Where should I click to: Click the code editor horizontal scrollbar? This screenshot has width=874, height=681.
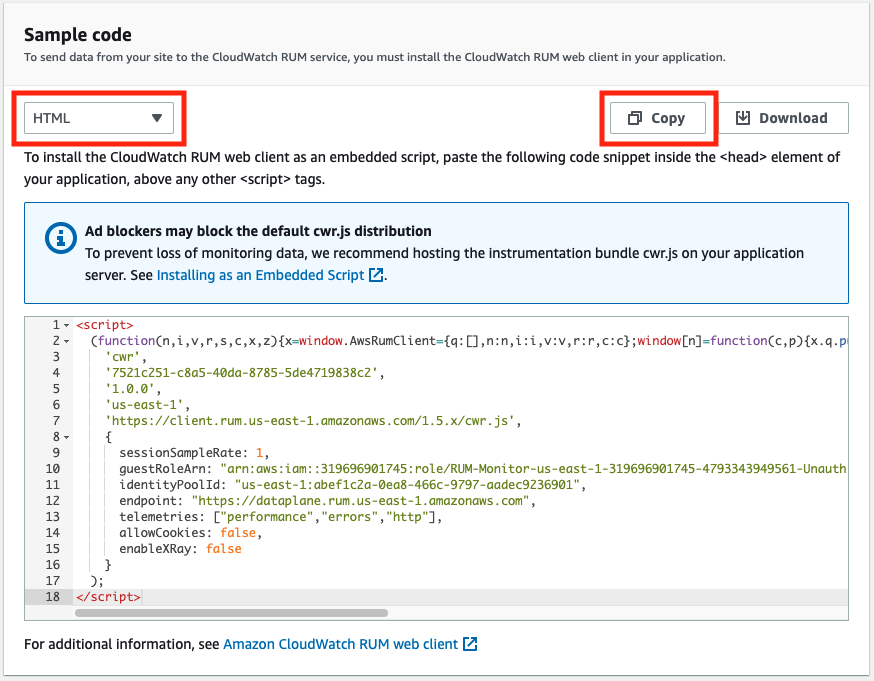tap(231, 613)
